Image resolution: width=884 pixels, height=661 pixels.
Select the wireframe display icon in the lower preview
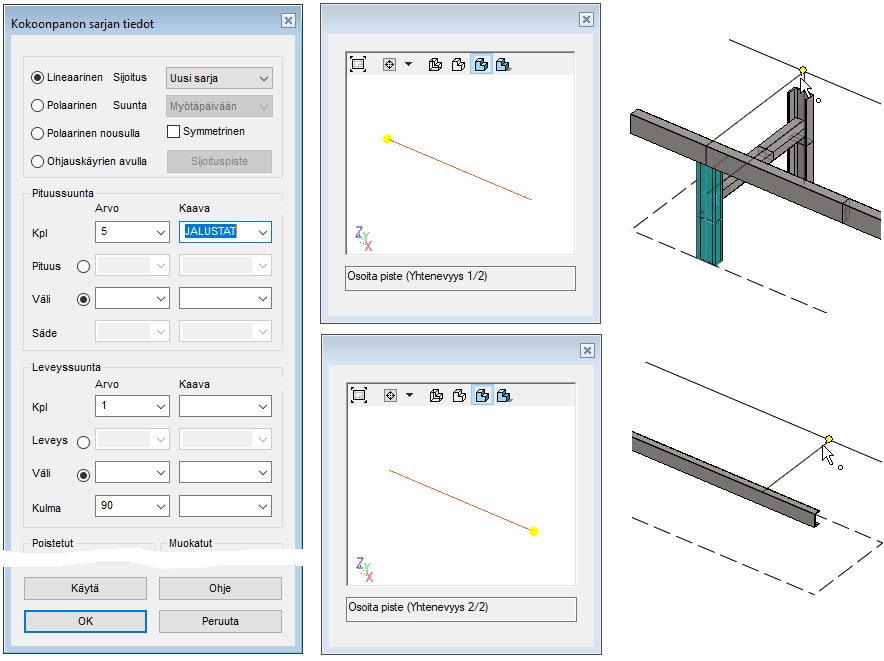click(435, 396)
